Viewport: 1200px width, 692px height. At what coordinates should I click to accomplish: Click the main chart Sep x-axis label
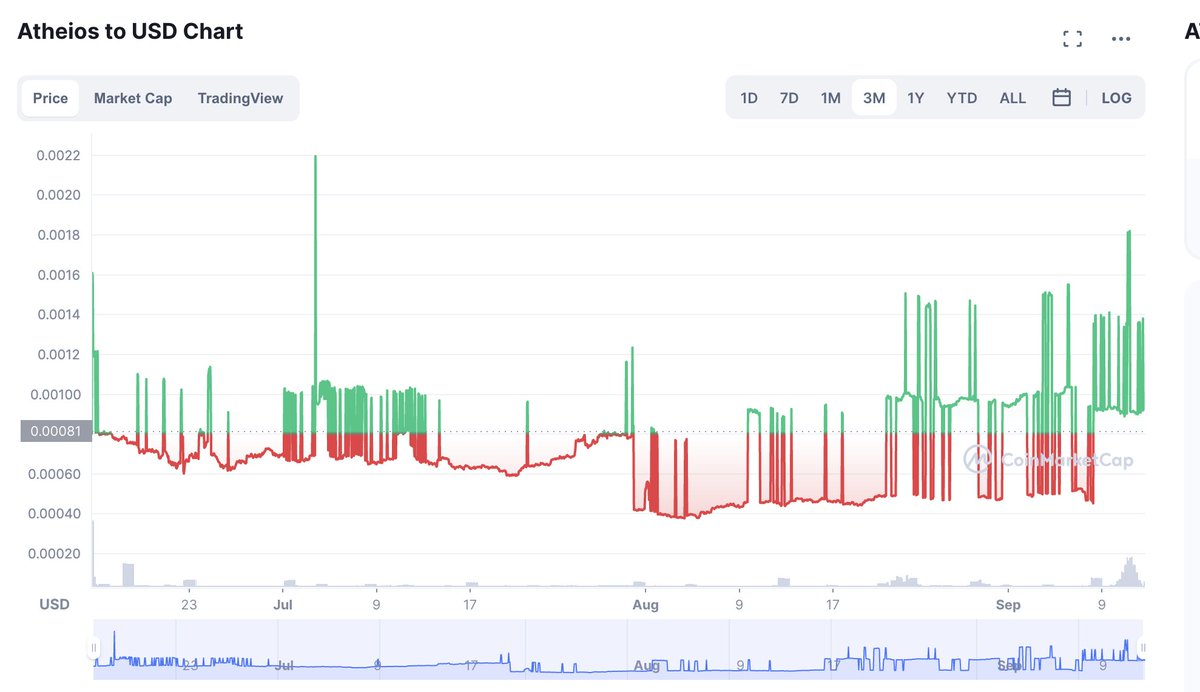tap(1008, 604)
